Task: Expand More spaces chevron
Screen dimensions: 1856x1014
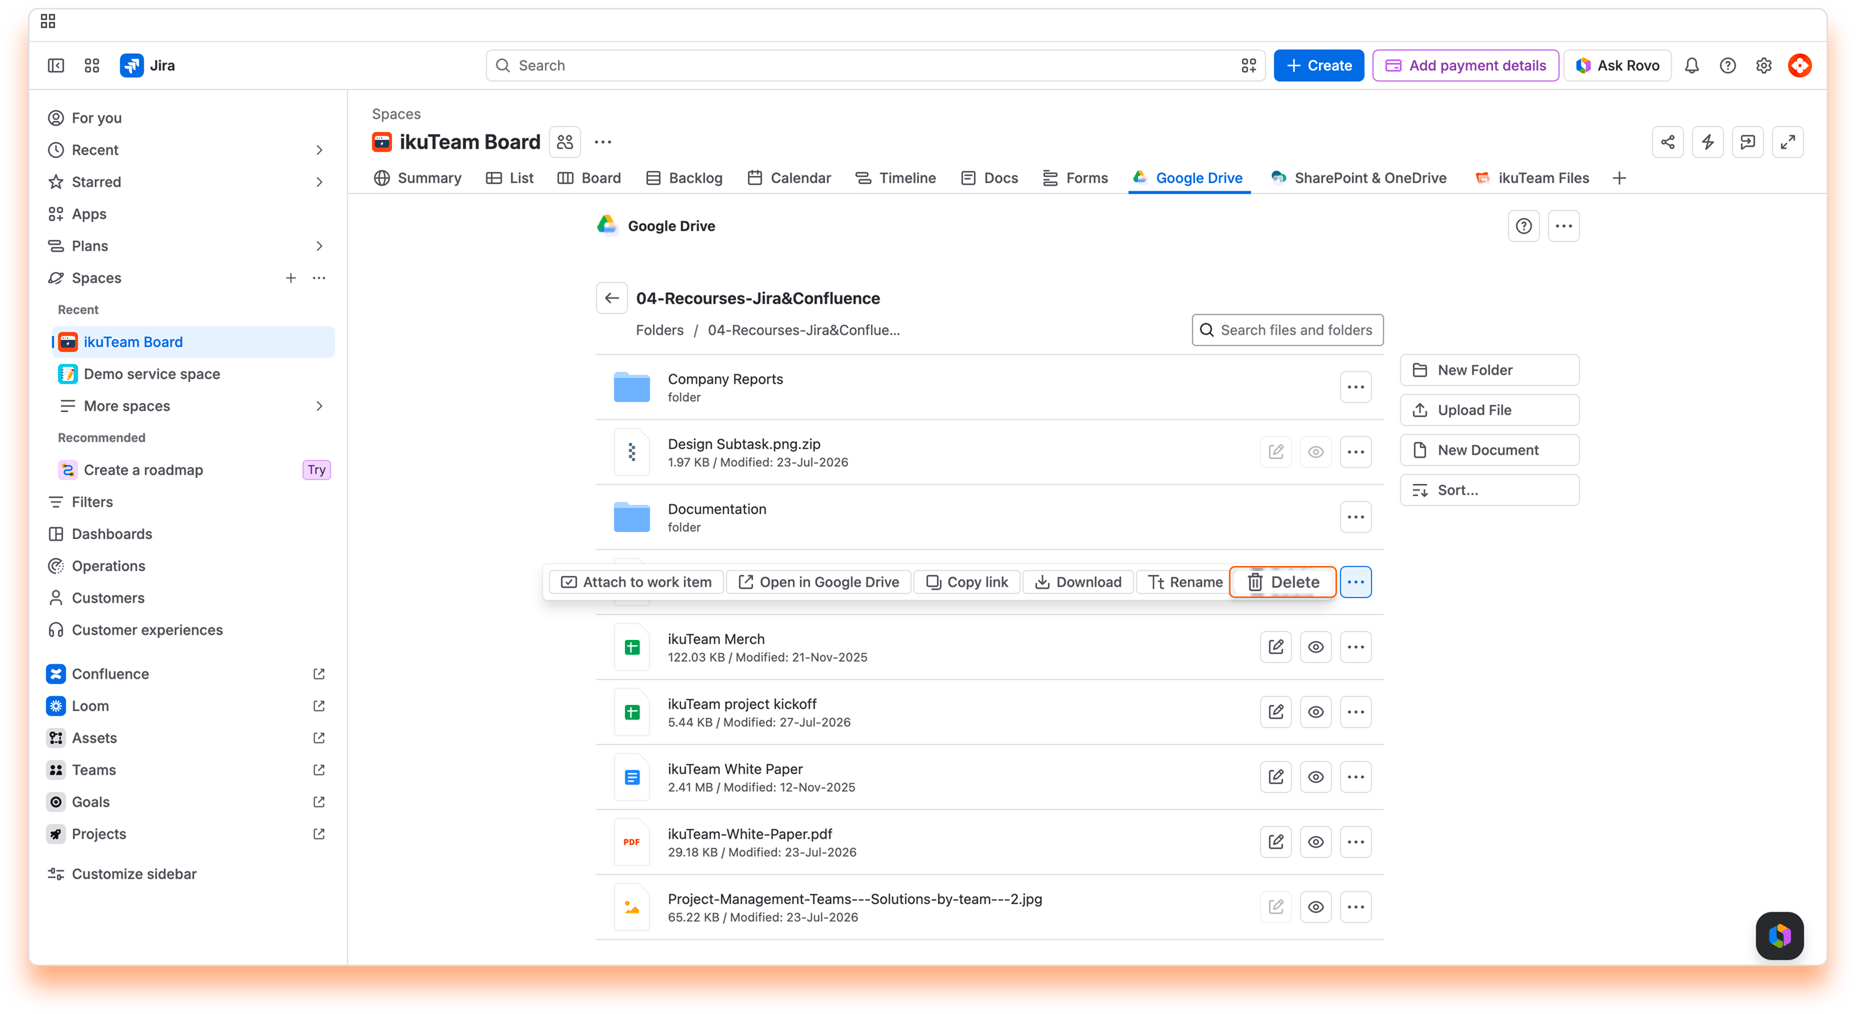Action: point(319,406)
